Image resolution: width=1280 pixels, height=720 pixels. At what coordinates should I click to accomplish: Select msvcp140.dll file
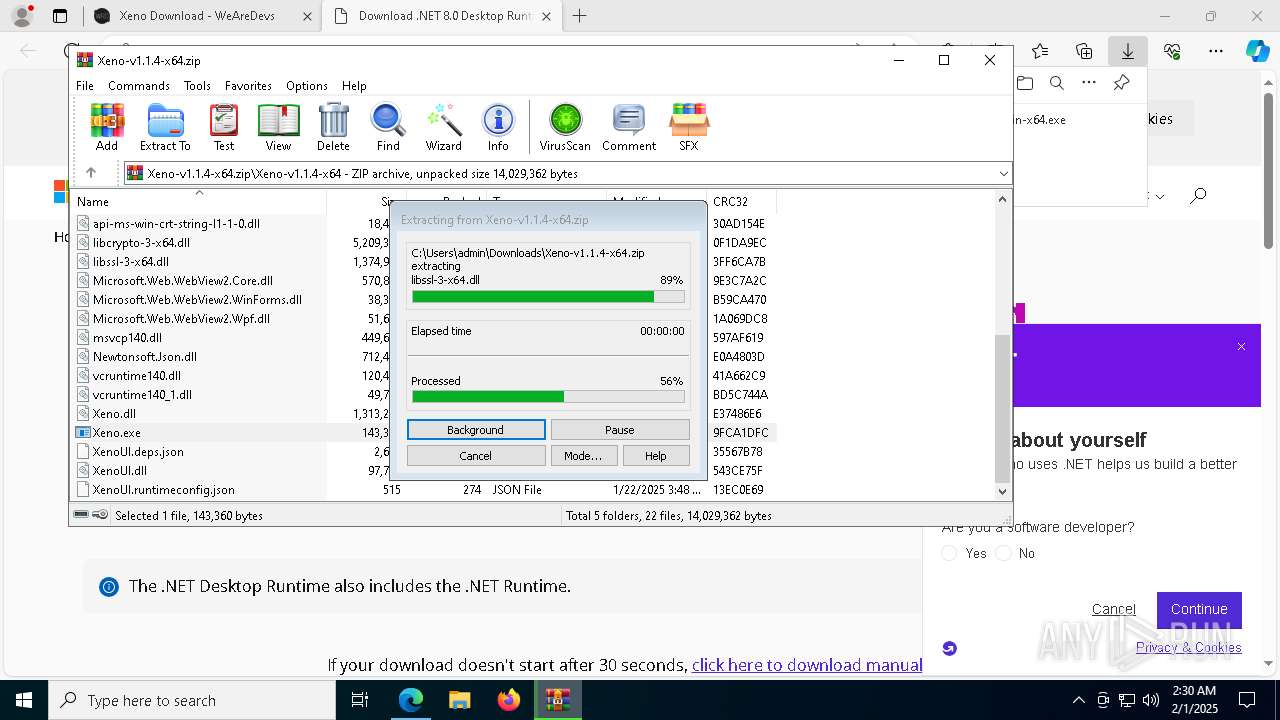click(x=127, y=338)
